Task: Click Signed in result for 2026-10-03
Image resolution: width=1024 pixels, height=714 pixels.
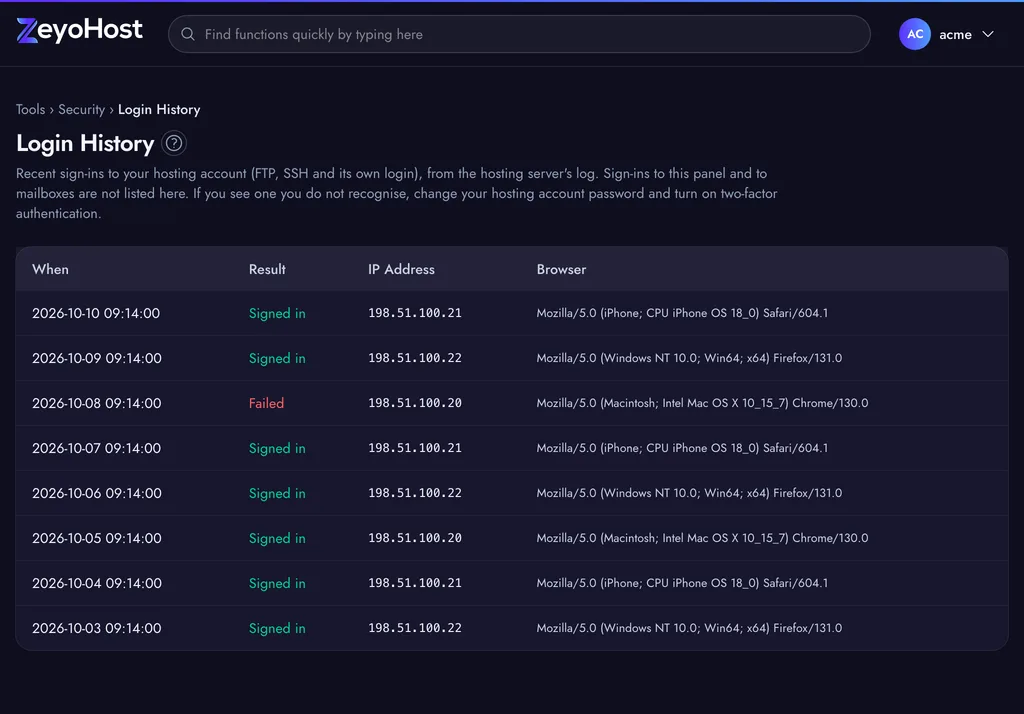Action: click(277, 629)
